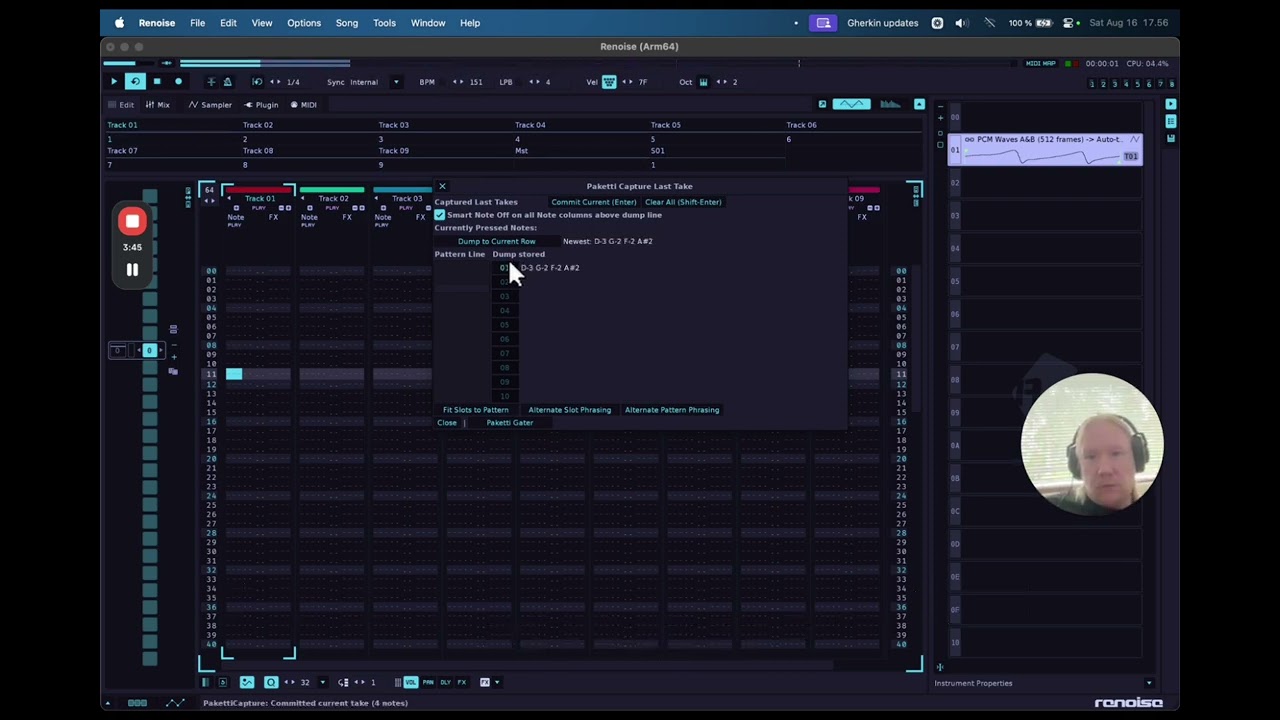
Task: Select stored dump row D-3 G-2 F-2 A#2
Action: click(550, 268)
